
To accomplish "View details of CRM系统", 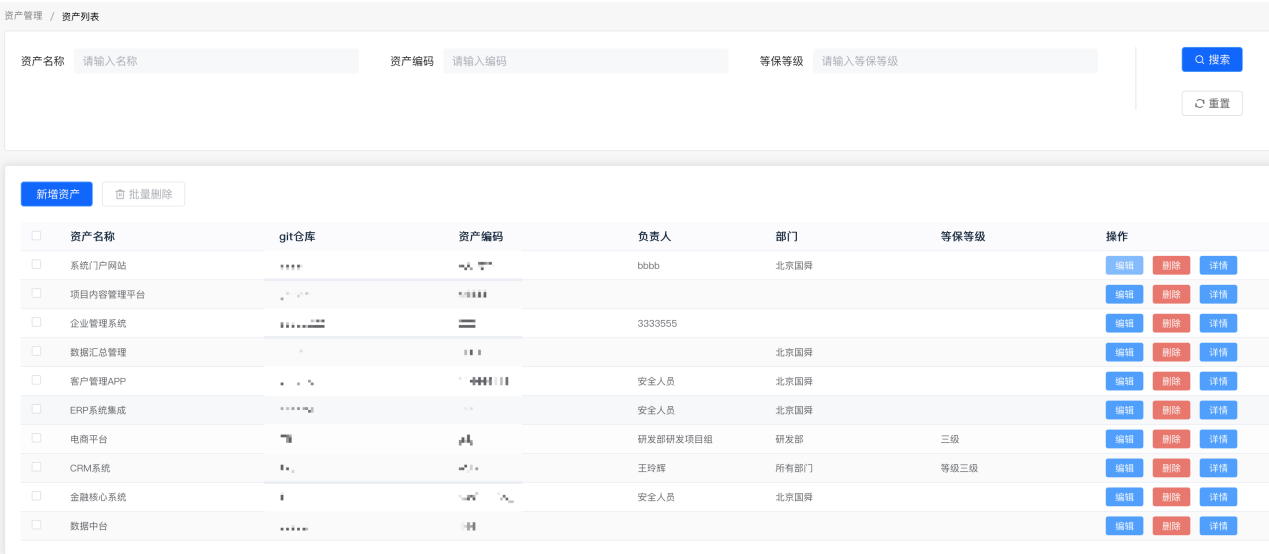I will [1218, 468].
